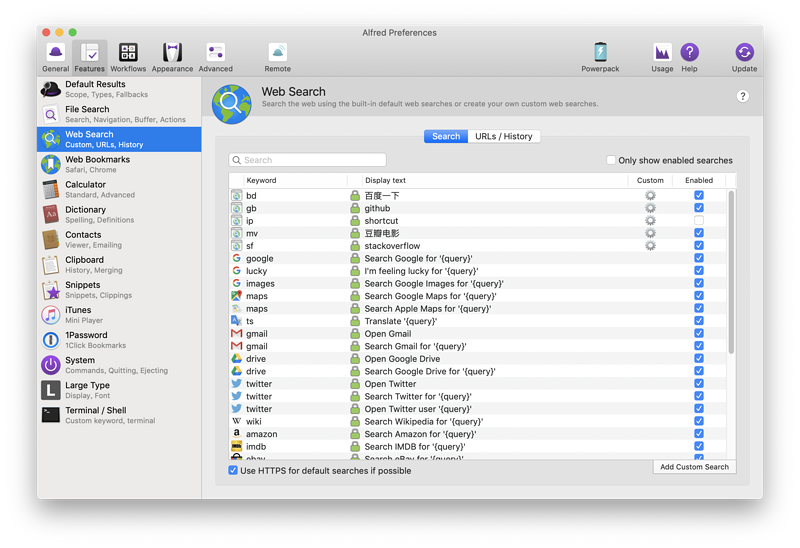Select Calculator in sidebar
Viewport: 800px width, 548px height.
(119, 189)
